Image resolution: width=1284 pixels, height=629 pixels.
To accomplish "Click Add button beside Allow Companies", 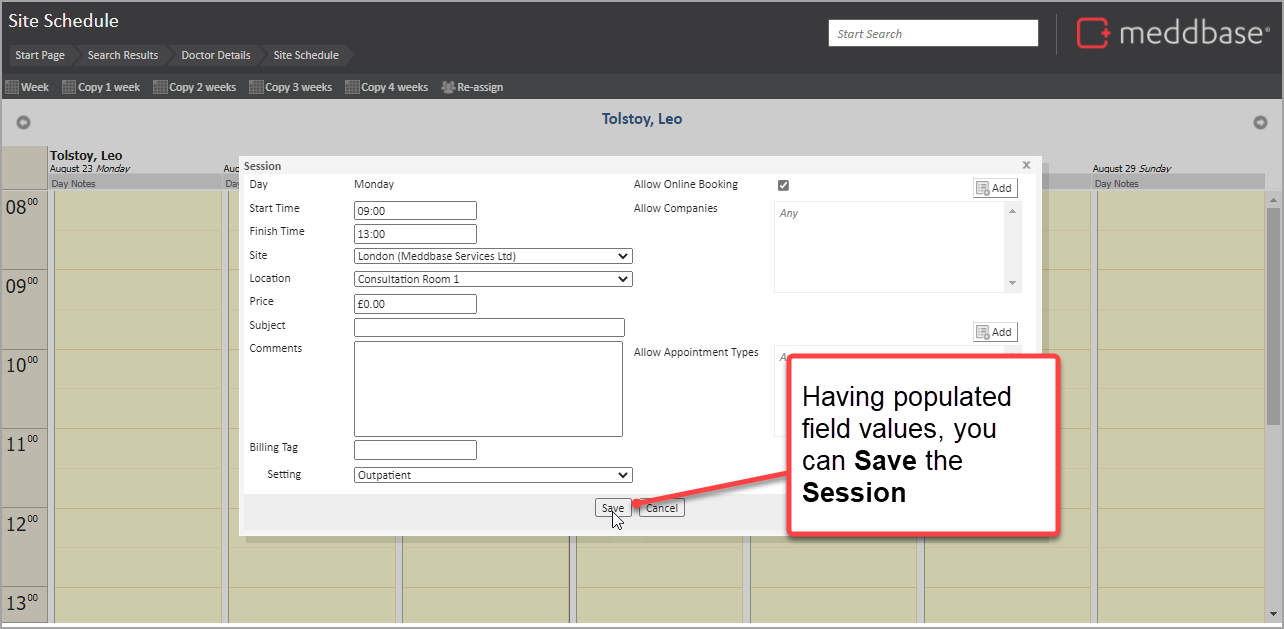I will coord(994,188).
